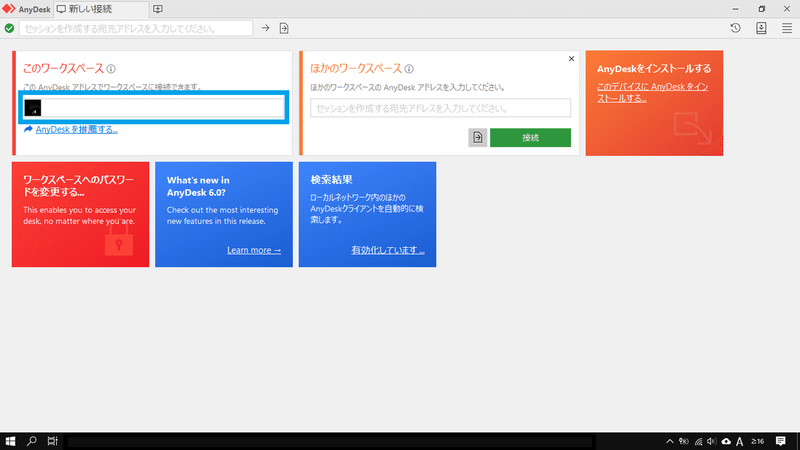
Task: Open the Windows Start menu
Action: [10, 441]
